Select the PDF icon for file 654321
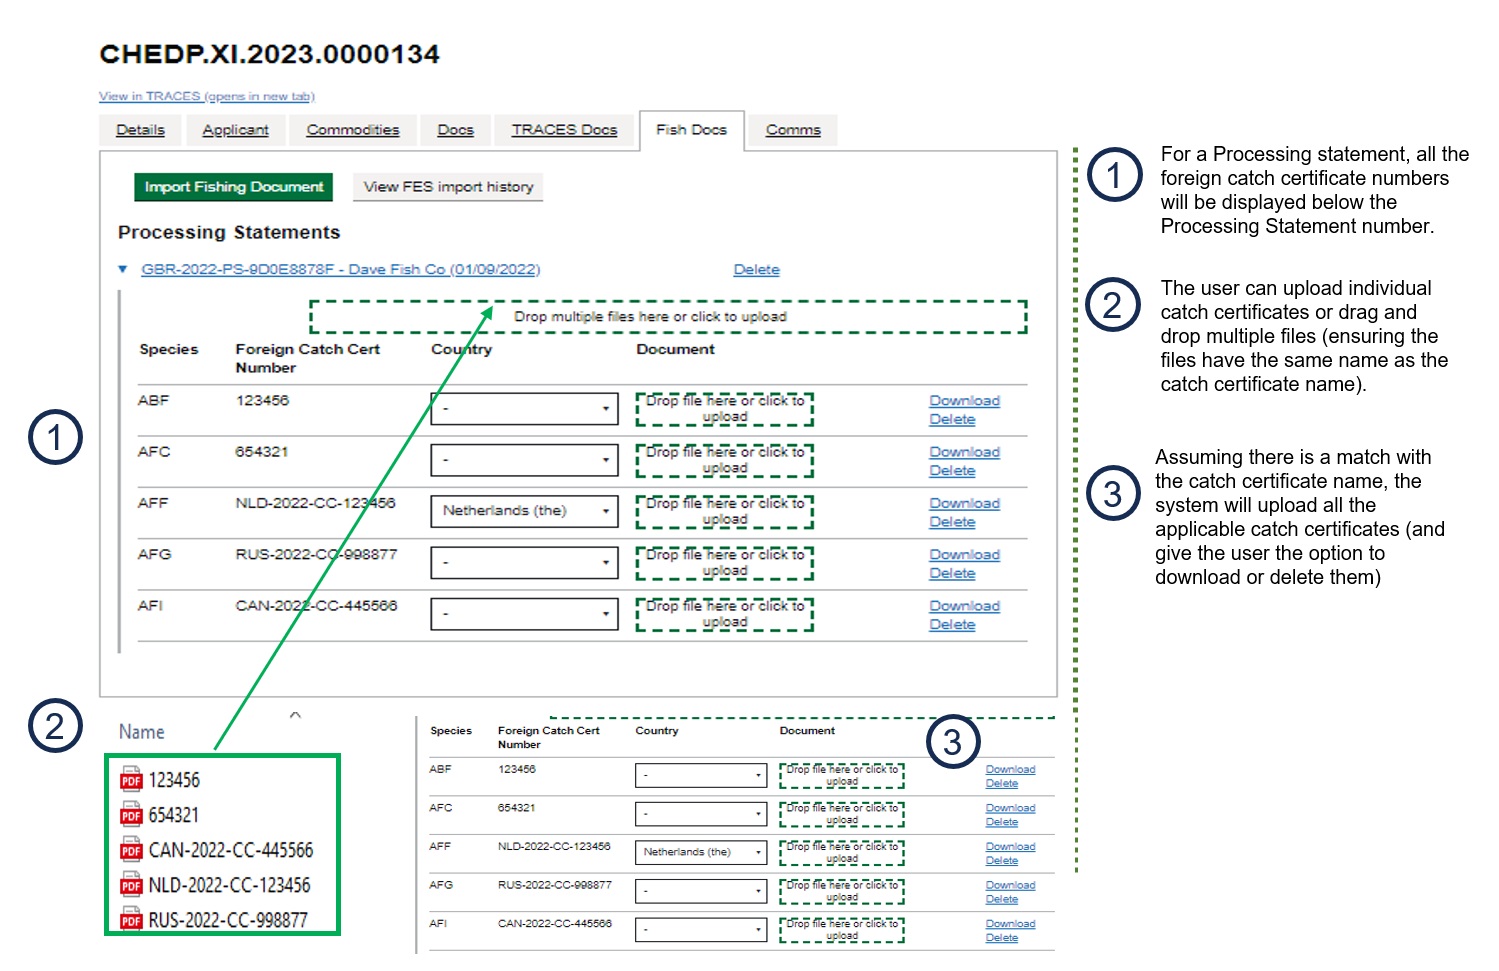Viewport: 1499px width, 971px height. (x=131, y=814)
